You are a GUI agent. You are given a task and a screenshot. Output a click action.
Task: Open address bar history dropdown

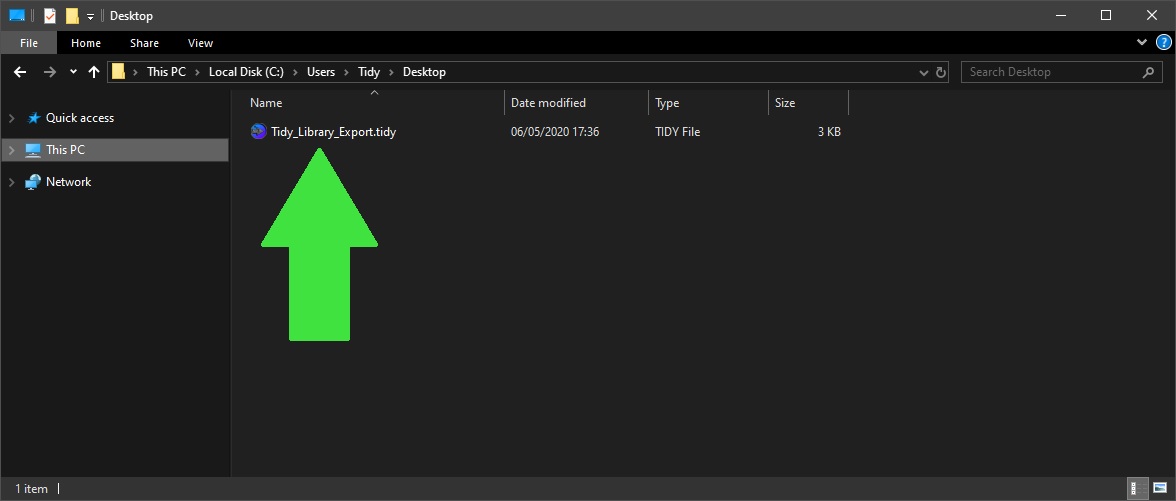tap(924, 73)
